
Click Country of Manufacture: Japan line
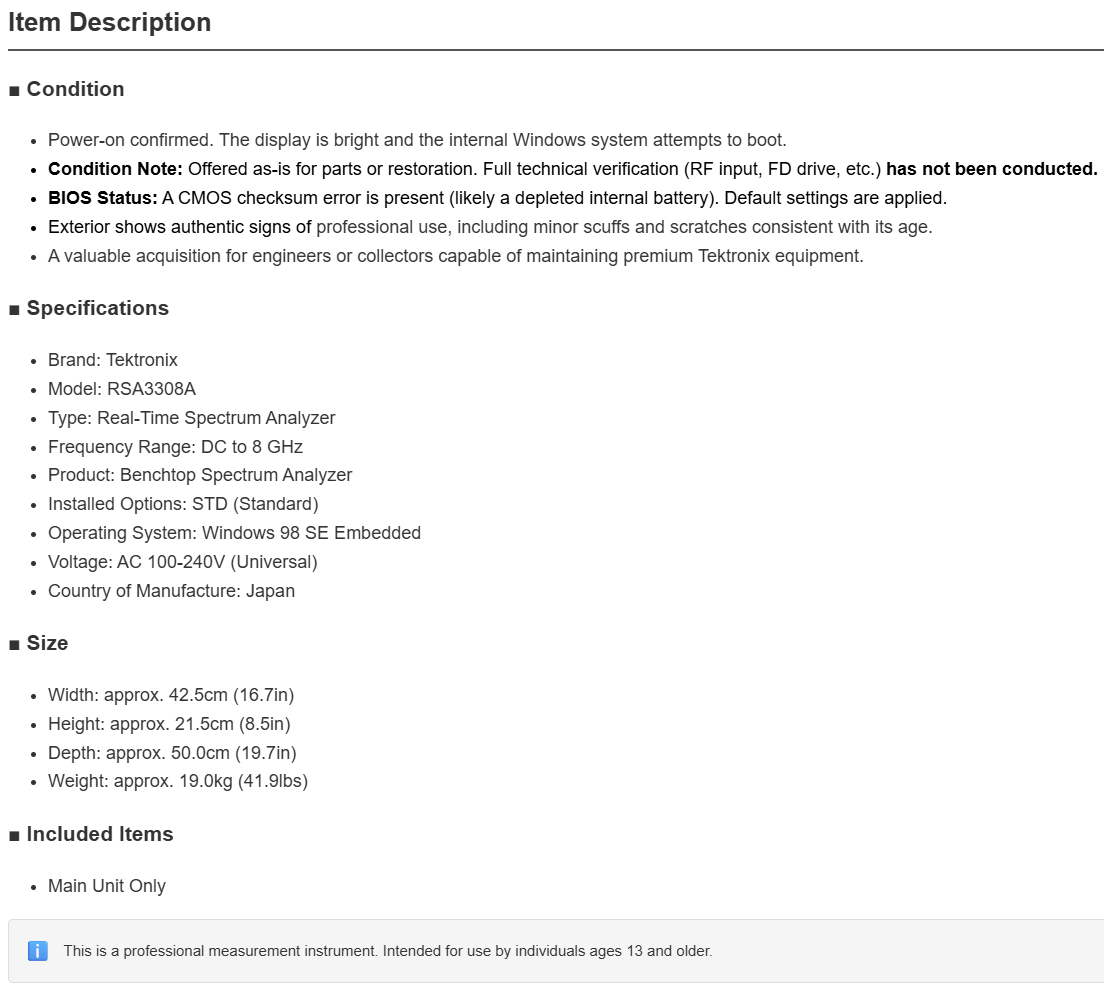(171, 591)
